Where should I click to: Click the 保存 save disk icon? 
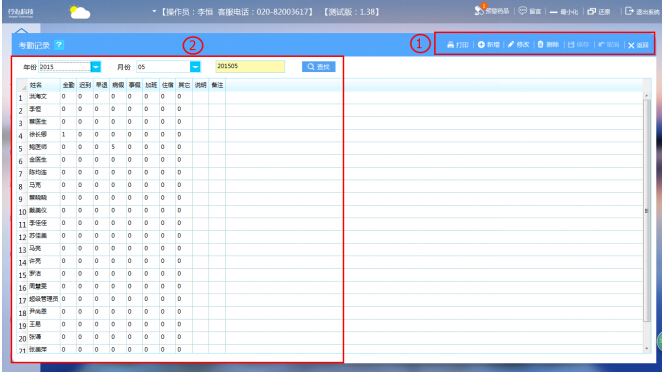tap(571, 44)
